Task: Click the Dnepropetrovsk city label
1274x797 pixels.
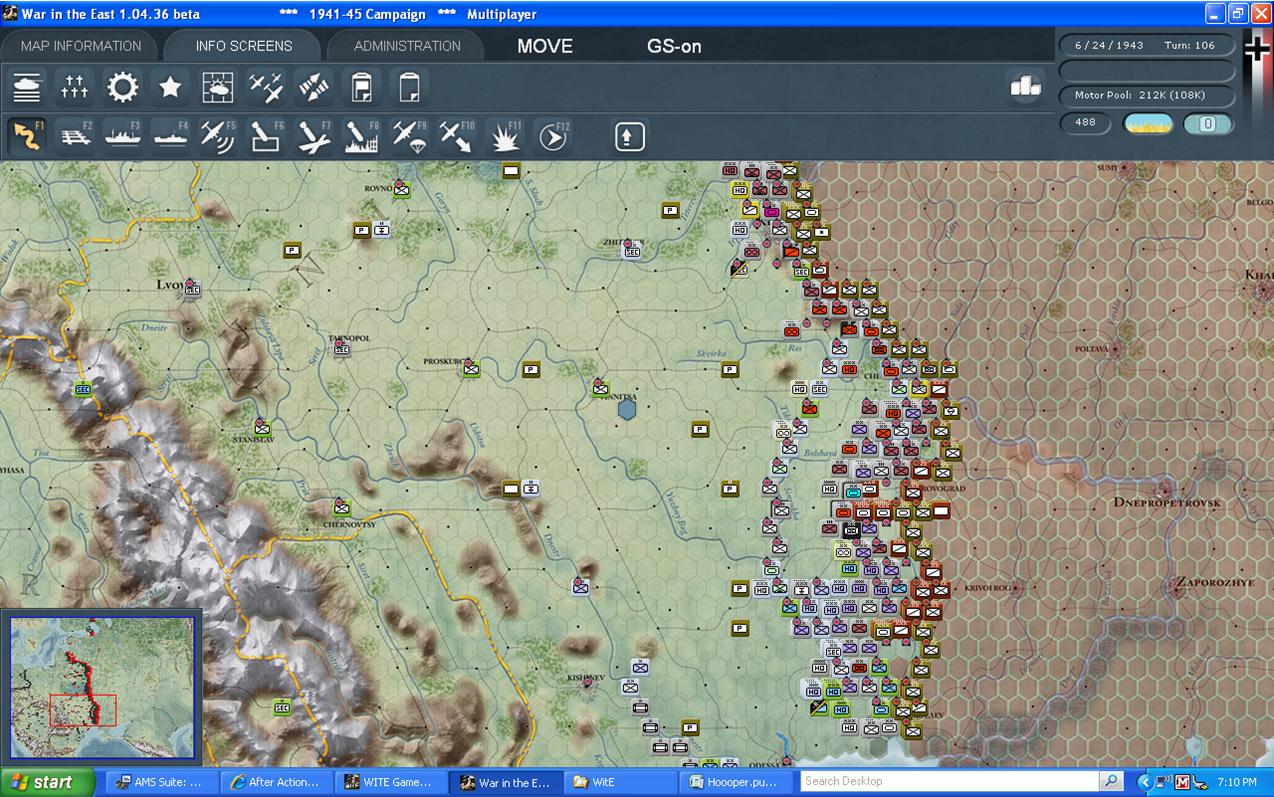Action: click(1168, 501)
